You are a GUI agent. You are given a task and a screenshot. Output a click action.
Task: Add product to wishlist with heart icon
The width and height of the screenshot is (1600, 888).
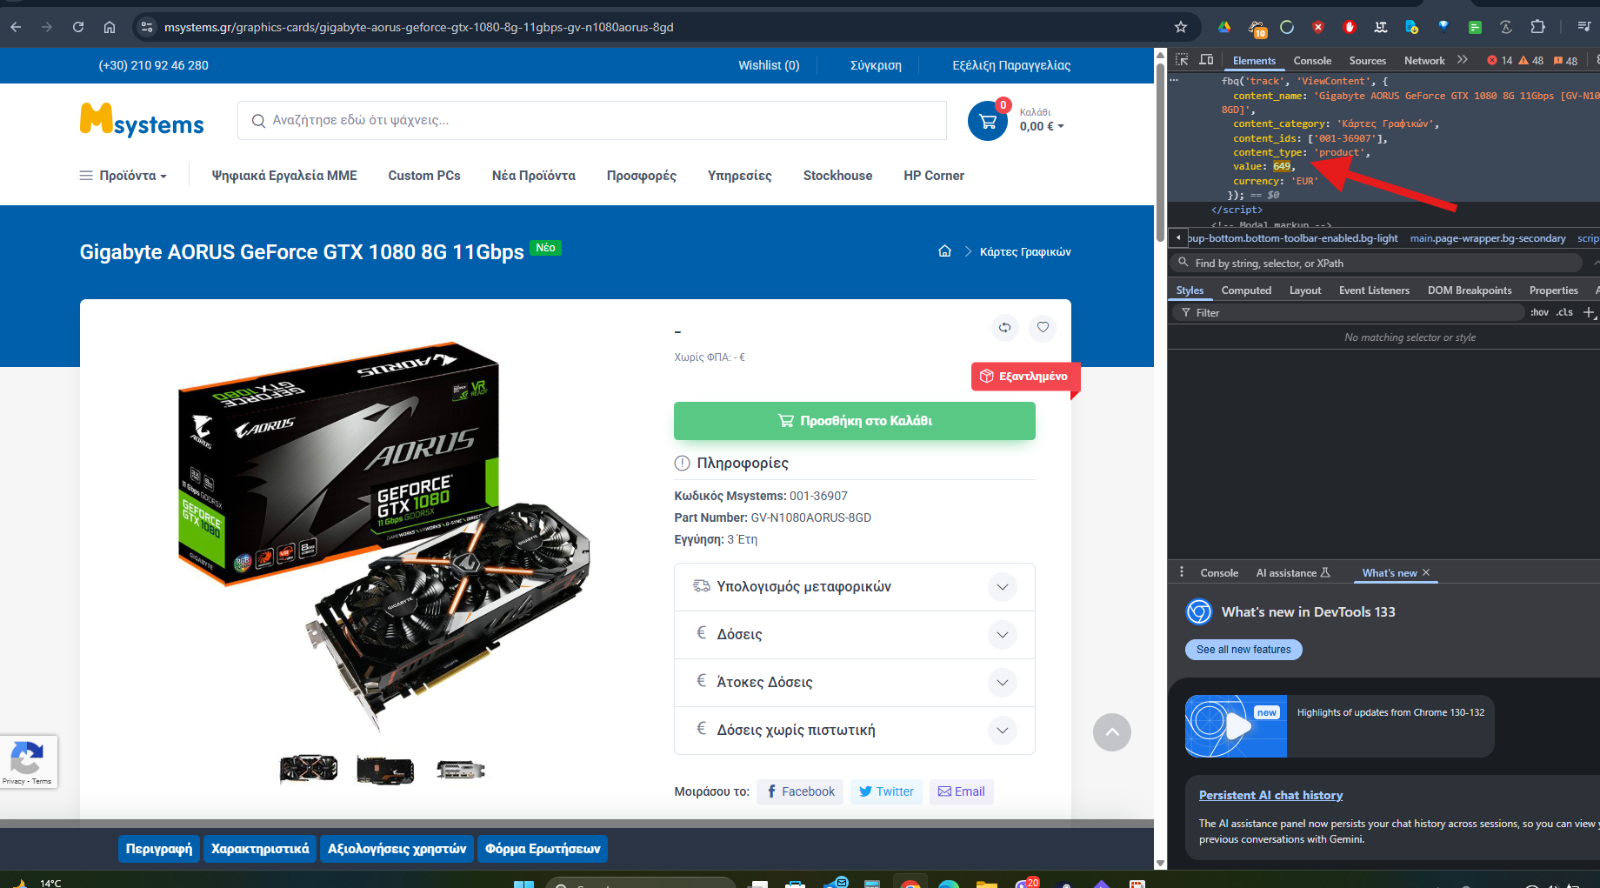pos(1043,327)
